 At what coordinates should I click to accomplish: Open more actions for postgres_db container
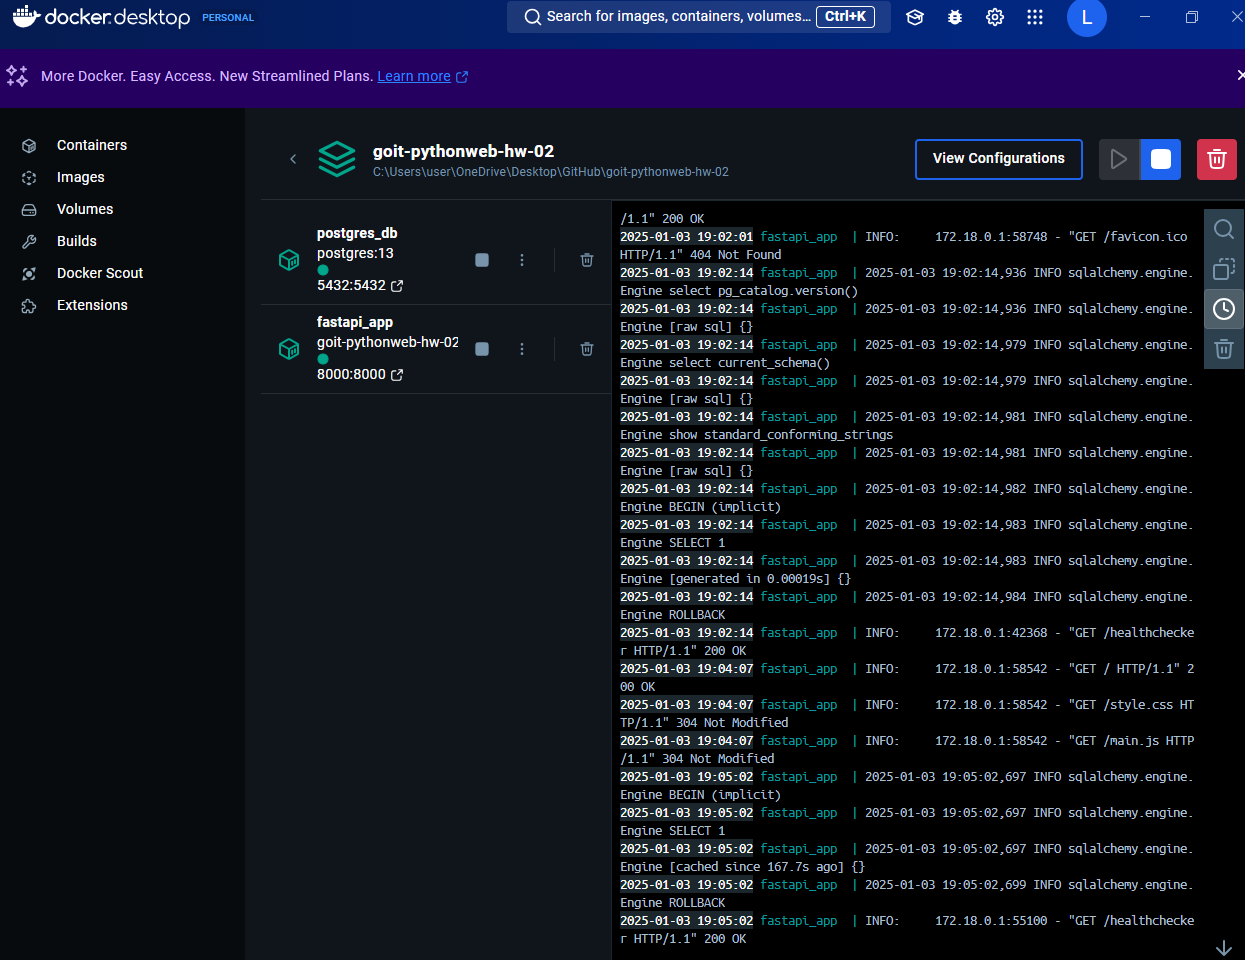tap(522, 260)
